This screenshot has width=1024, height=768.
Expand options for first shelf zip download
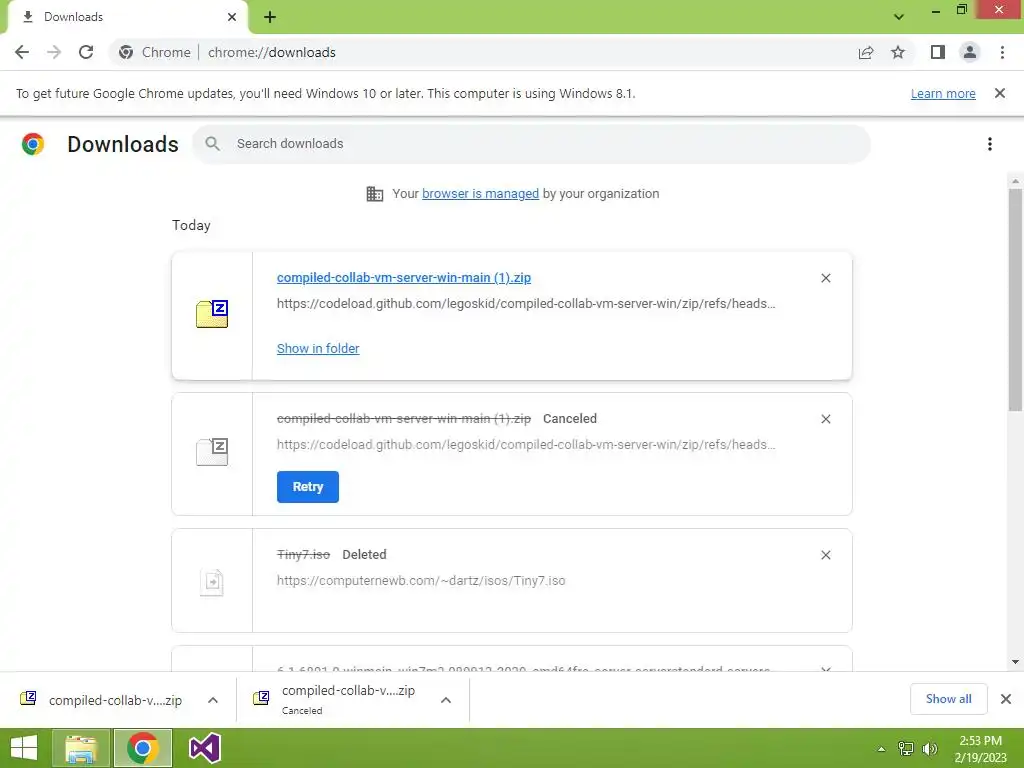(x=213, y=700)
